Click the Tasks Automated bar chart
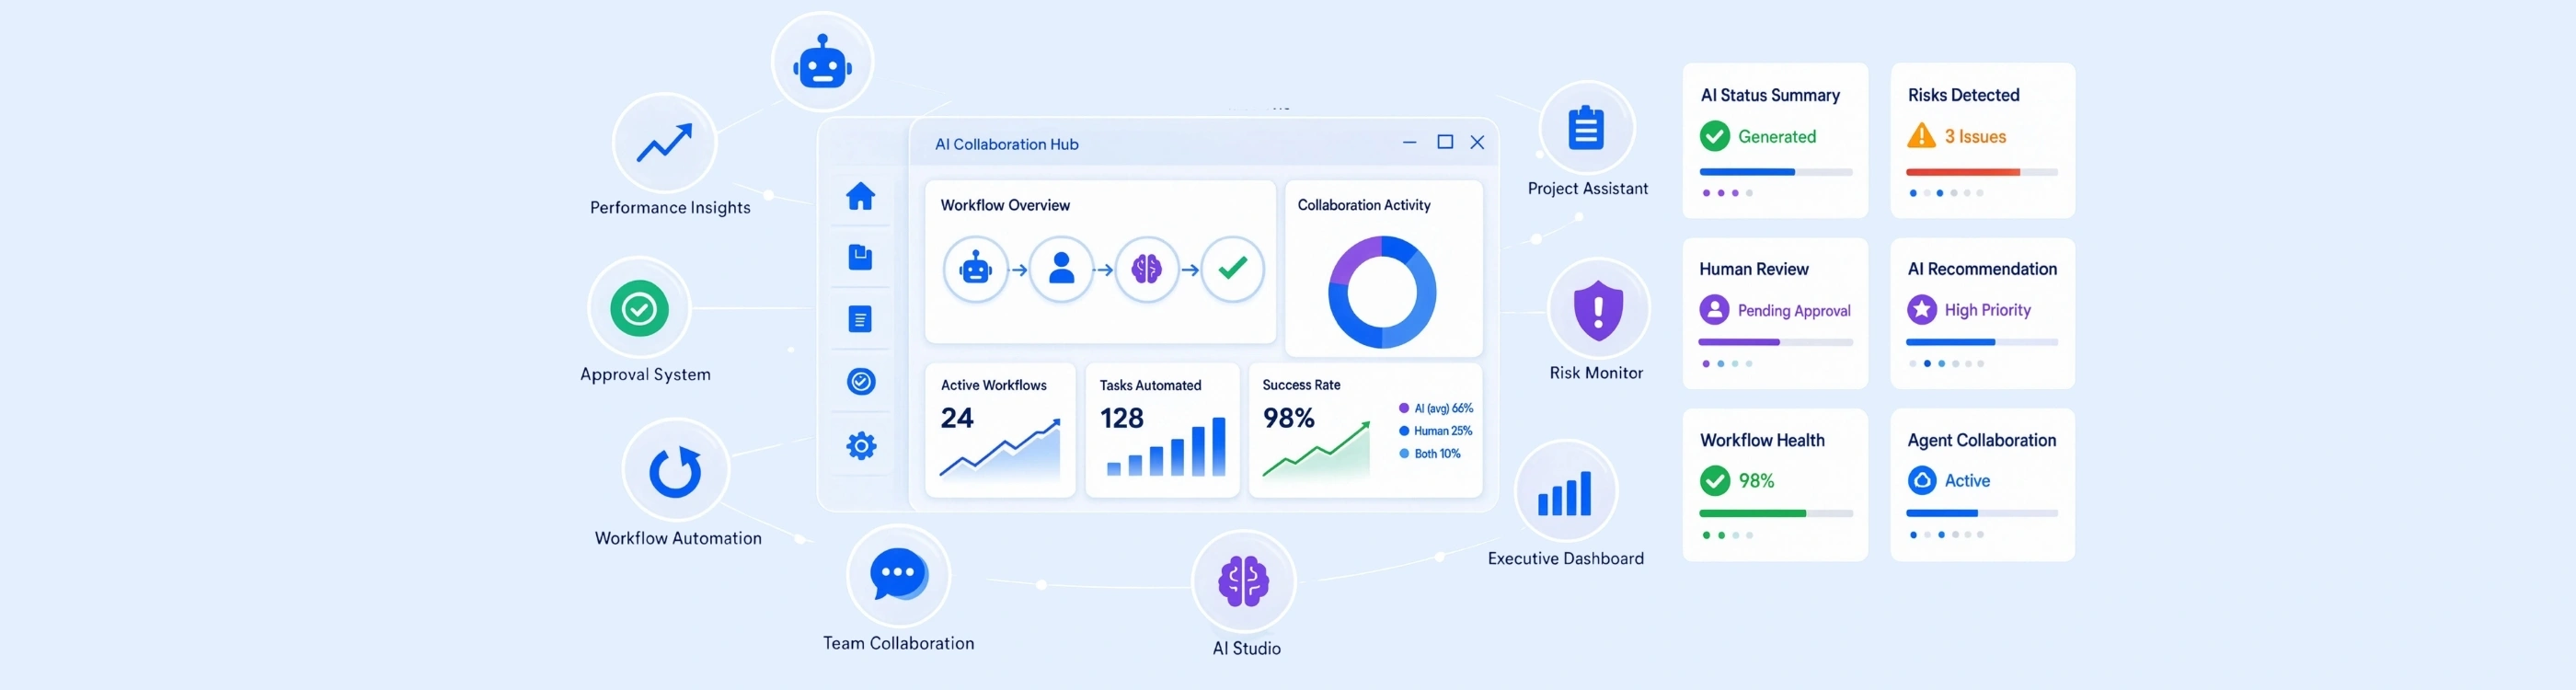This screenshot has height=690, width=2576. (1166, 447)
